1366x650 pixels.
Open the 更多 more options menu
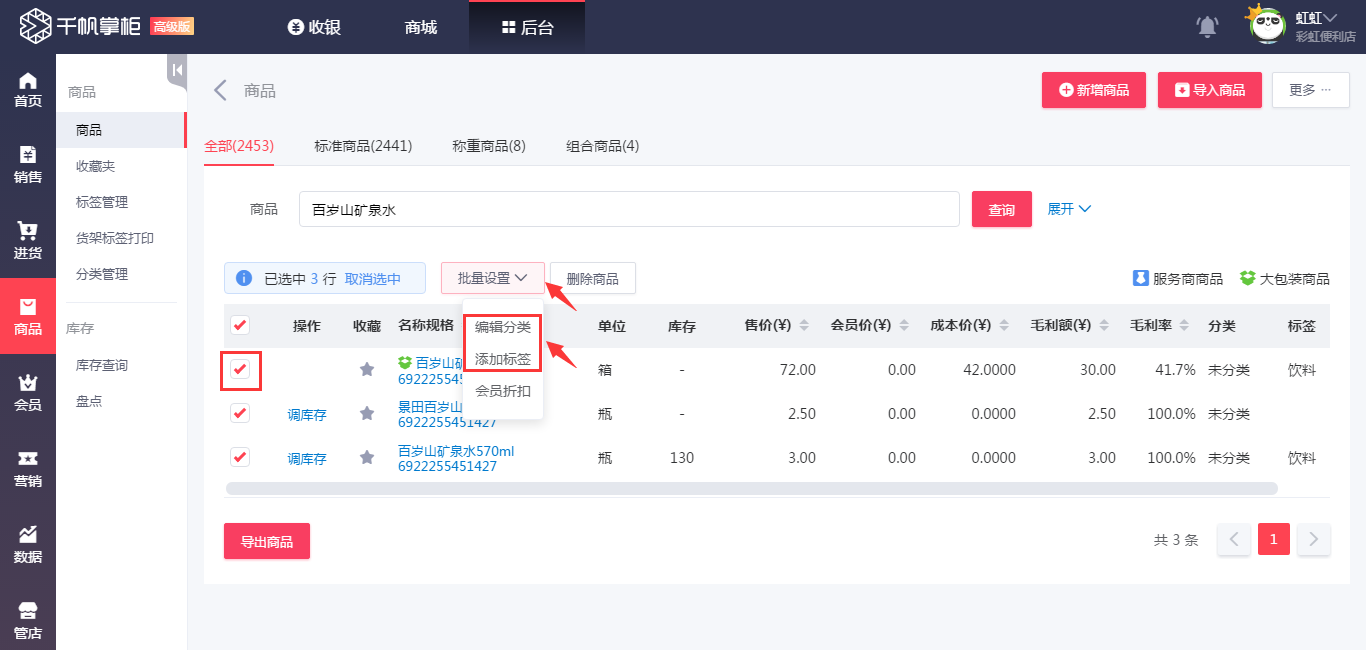1310,90
